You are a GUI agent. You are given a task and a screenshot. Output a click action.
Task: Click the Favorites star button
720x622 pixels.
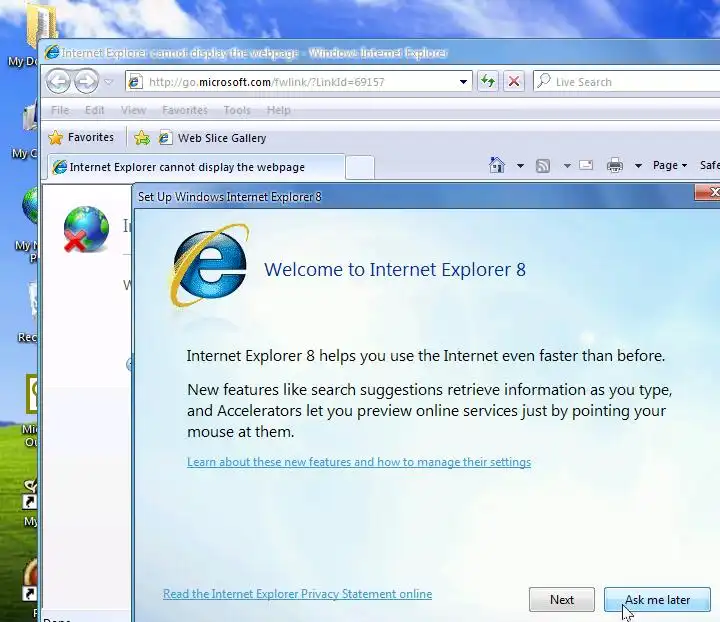tap(81, 137)
